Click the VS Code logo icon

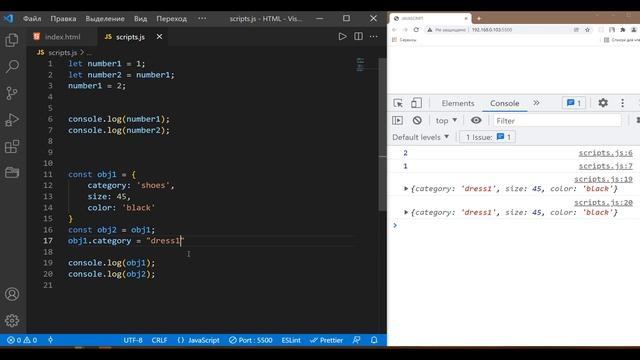coord(9,18)
